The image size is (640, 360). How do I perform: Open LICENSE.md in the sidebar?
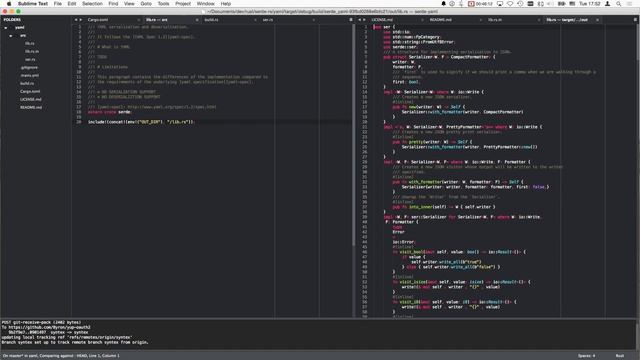[31, 99]
